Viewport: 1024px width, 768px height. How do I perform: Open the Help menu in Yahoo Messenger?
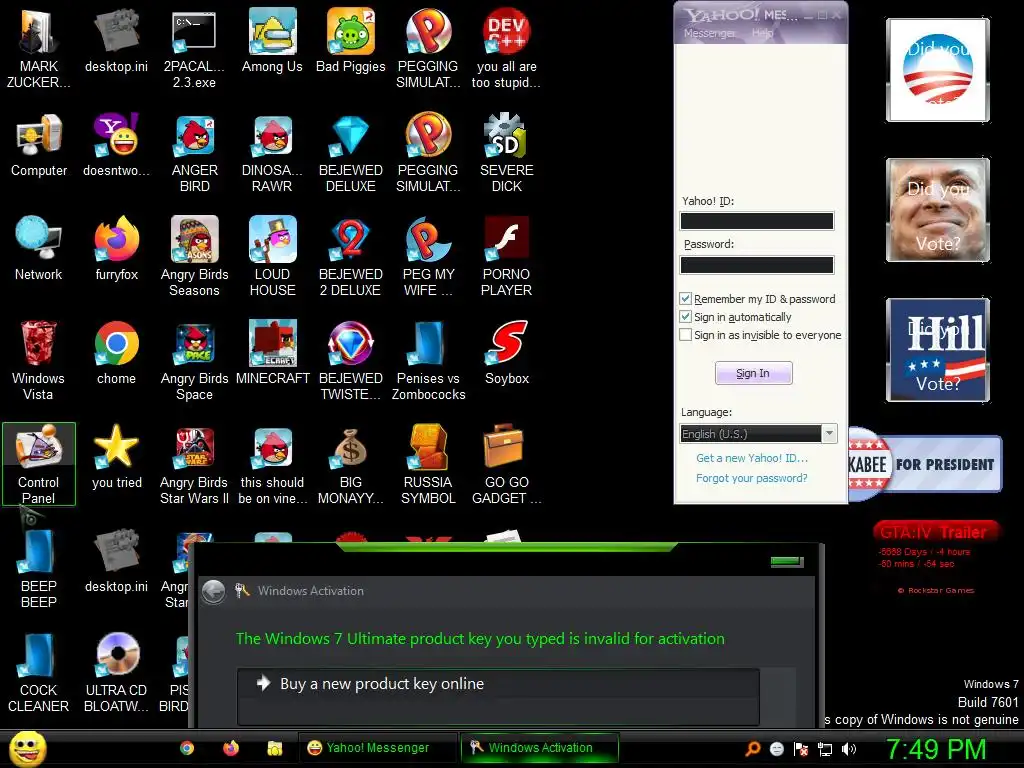[763, 33]
